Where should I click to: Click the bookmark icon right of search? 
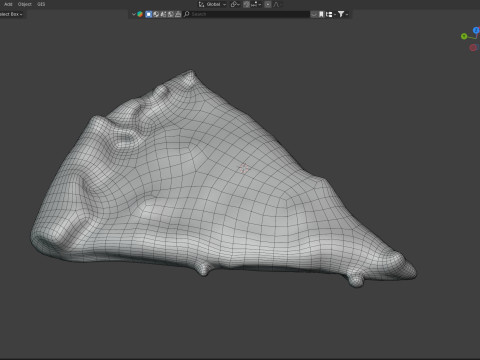click(x=321, y=14)
